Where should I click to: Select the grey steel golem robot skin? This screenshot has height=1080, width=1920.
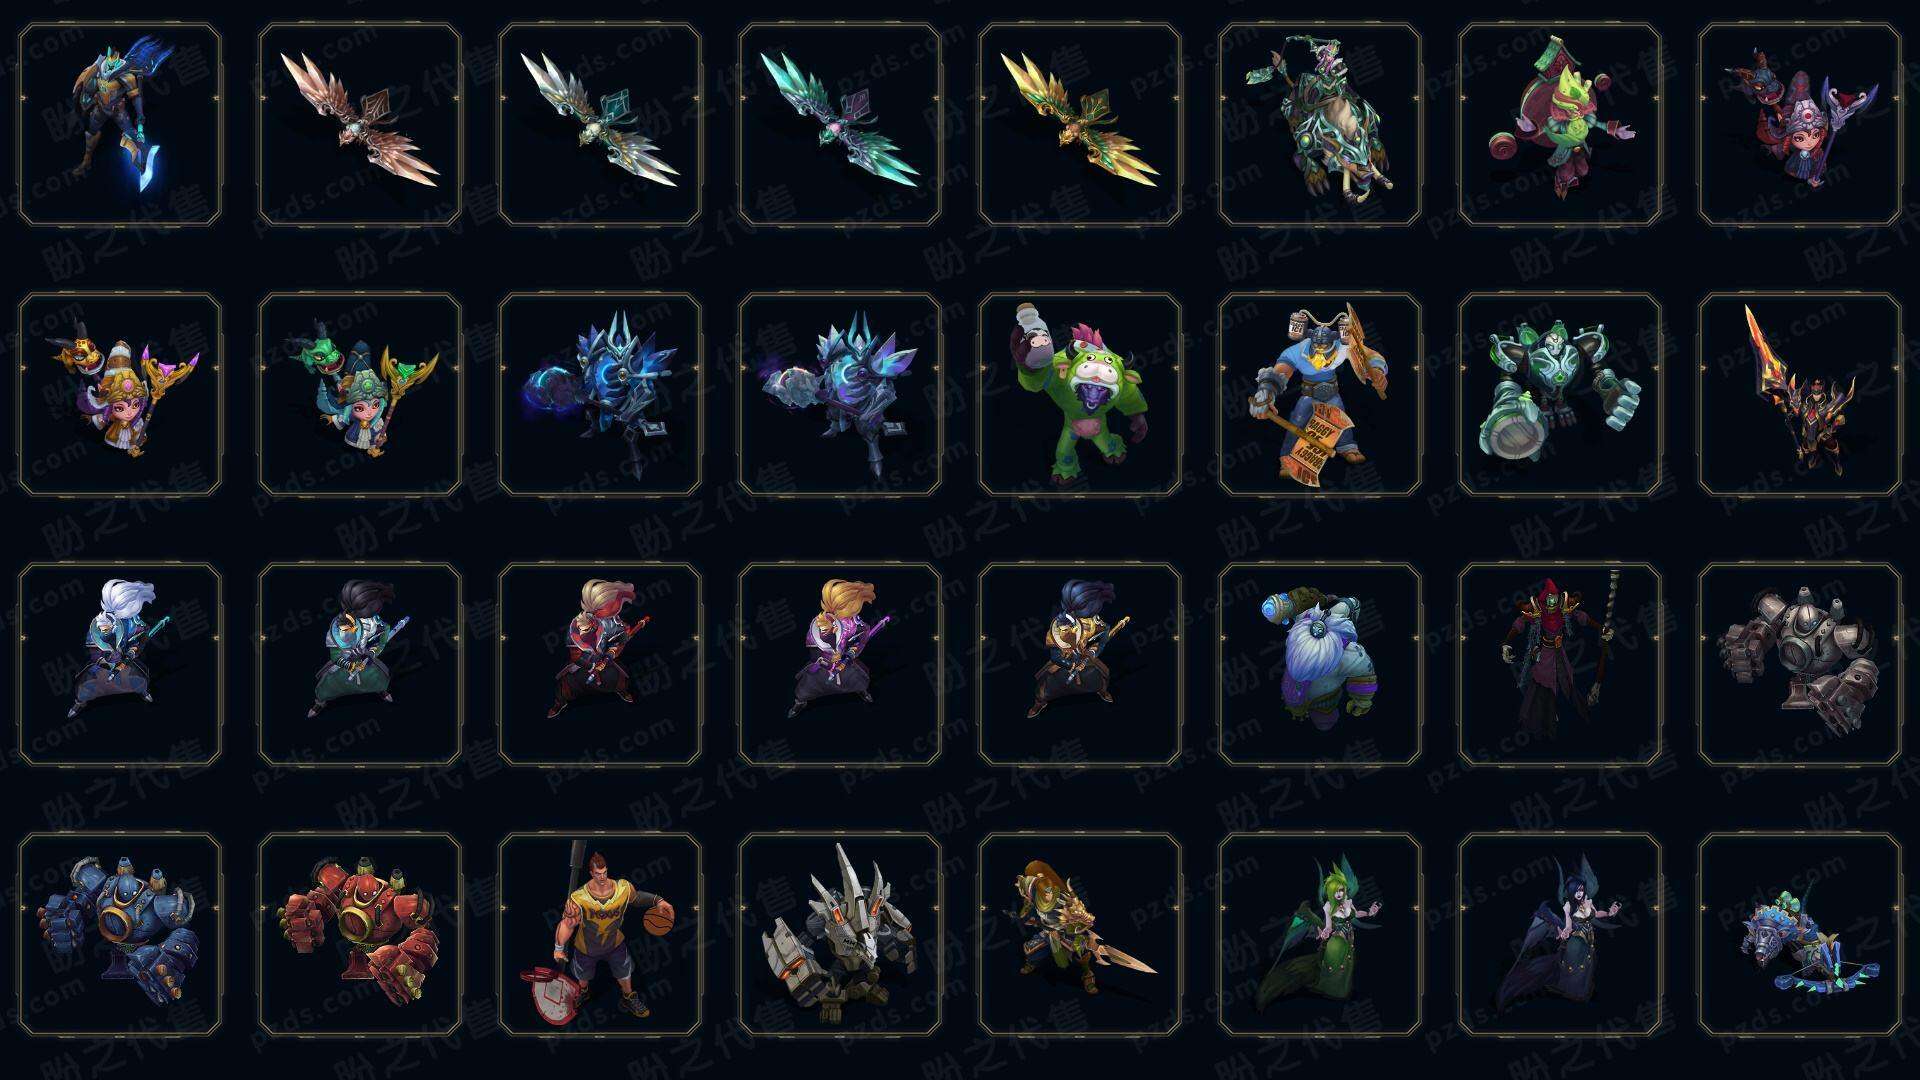click(1800, 664)
